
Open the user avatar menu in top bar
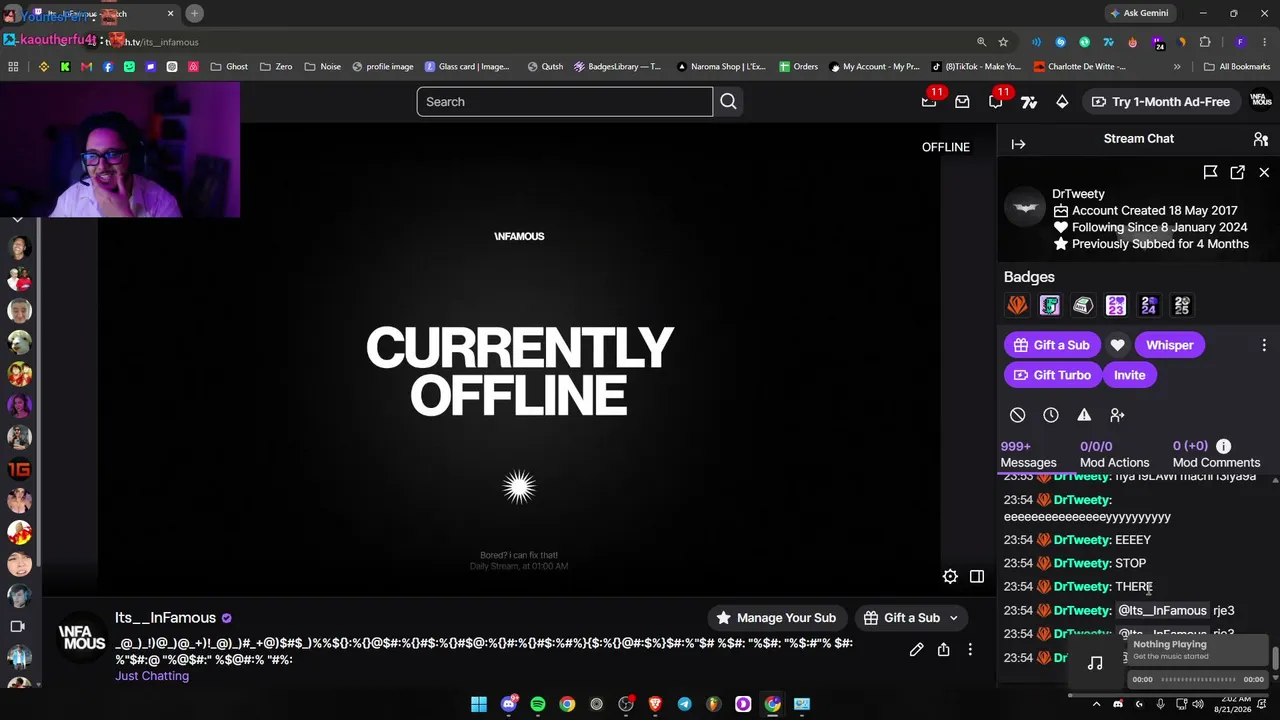(x=1262, y=101)
